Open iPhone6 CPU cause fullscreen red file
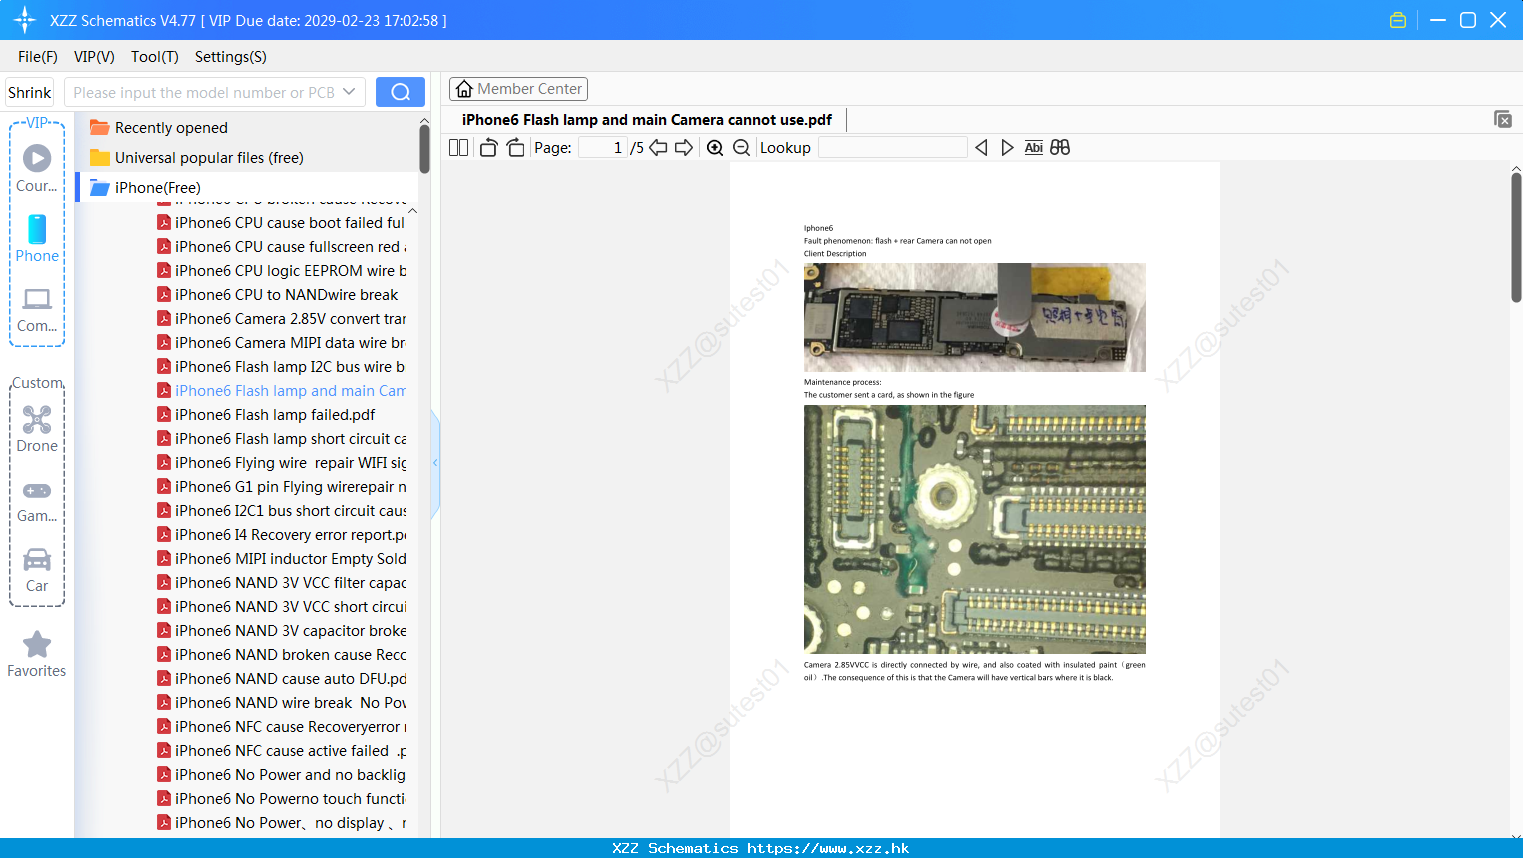1523x858 pixels. click(281, 247)
